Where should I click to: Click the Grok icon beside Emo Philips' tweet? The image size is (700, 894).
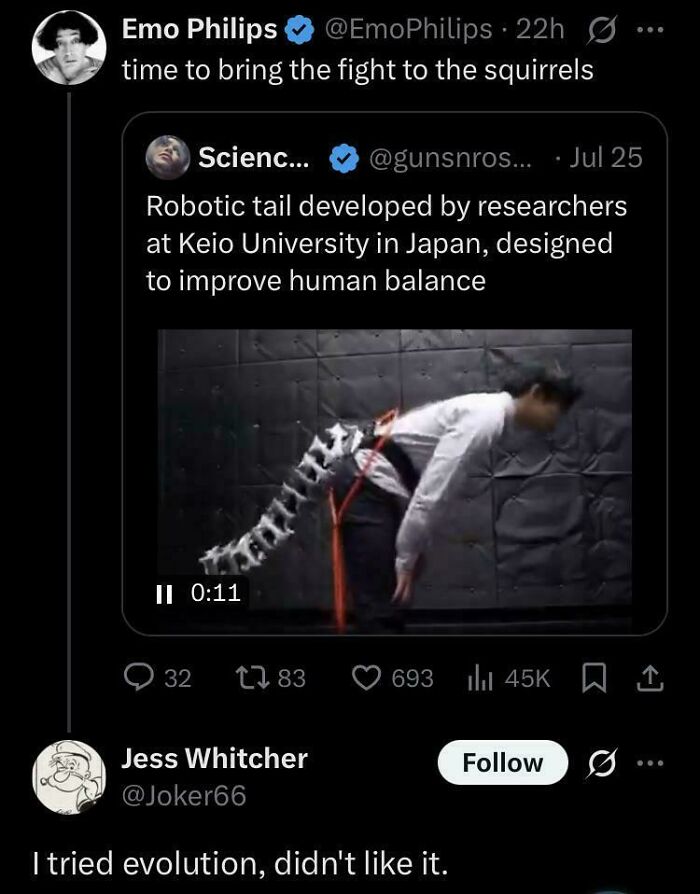(601, 28)
